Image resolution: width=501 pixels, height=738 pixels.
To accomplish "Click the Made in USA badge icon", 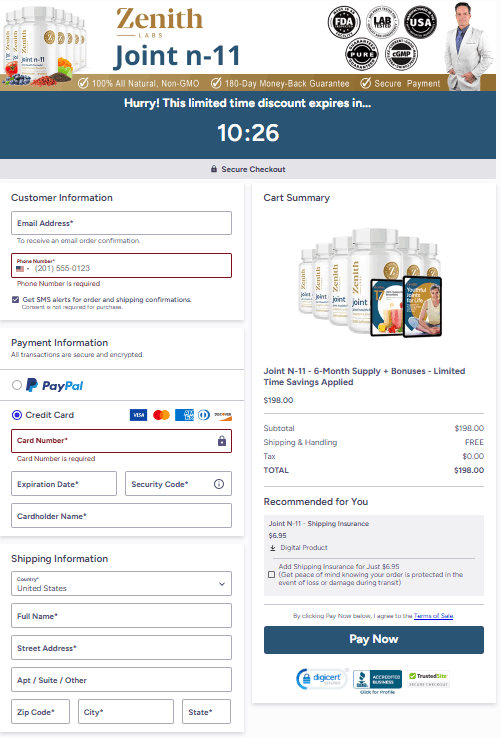I will click(420, 22).
